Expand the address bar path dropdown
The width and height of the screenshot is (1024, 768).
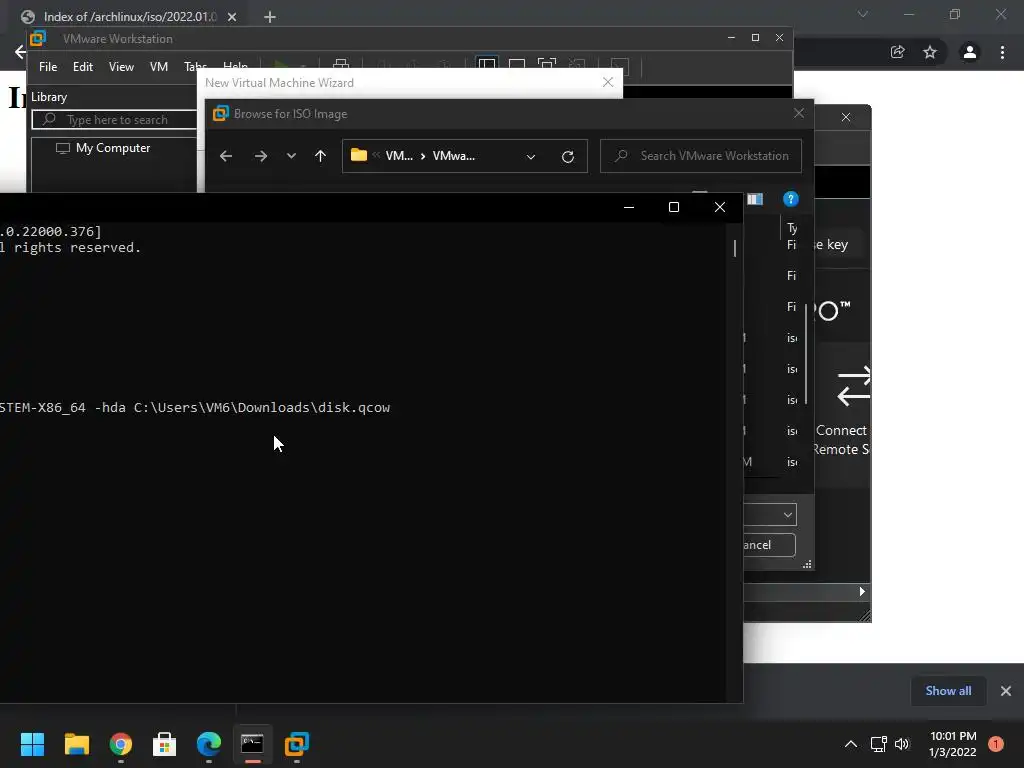tap(531, 157)
